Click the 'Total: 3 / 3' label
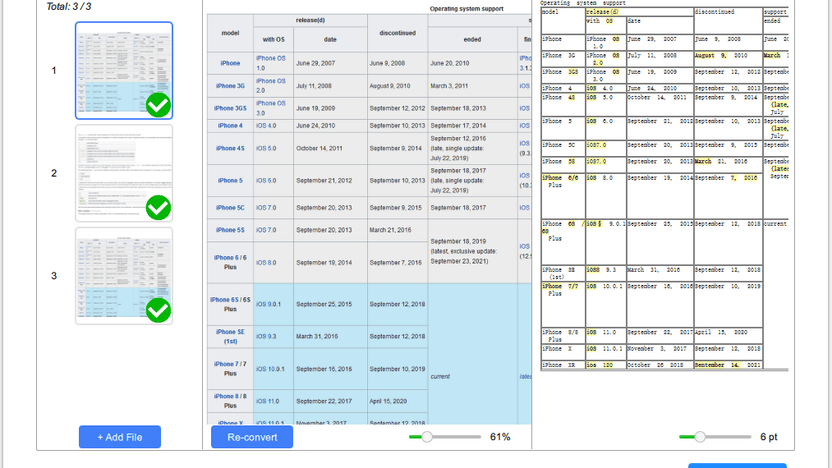This screenshot has width=832, height=468. click(69, 7)
